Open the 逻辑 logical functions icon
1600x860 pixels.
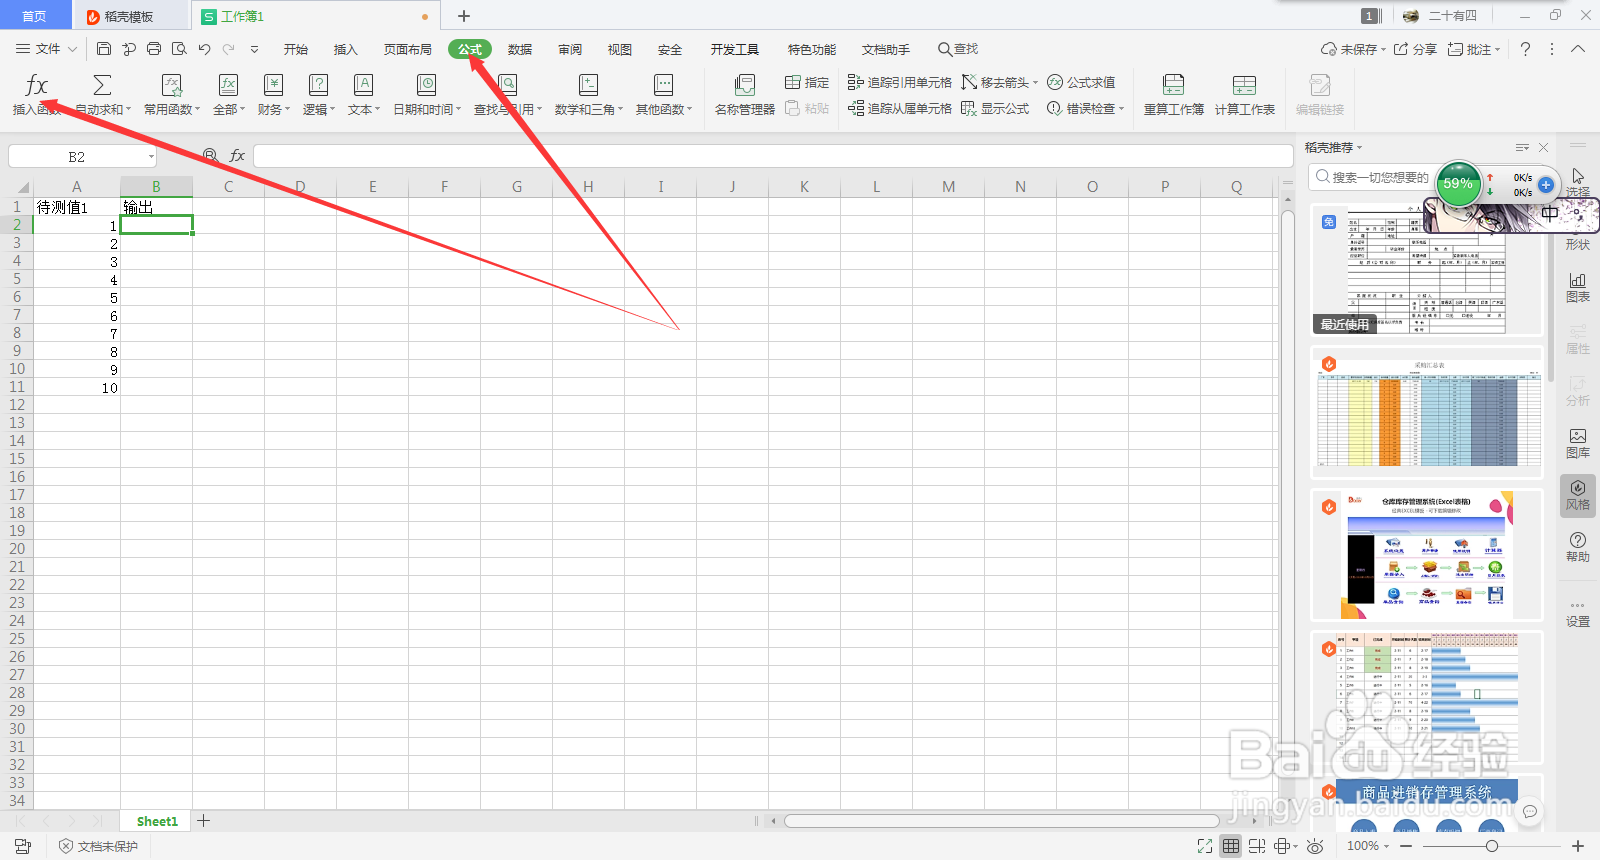click(x=318, y=85)
